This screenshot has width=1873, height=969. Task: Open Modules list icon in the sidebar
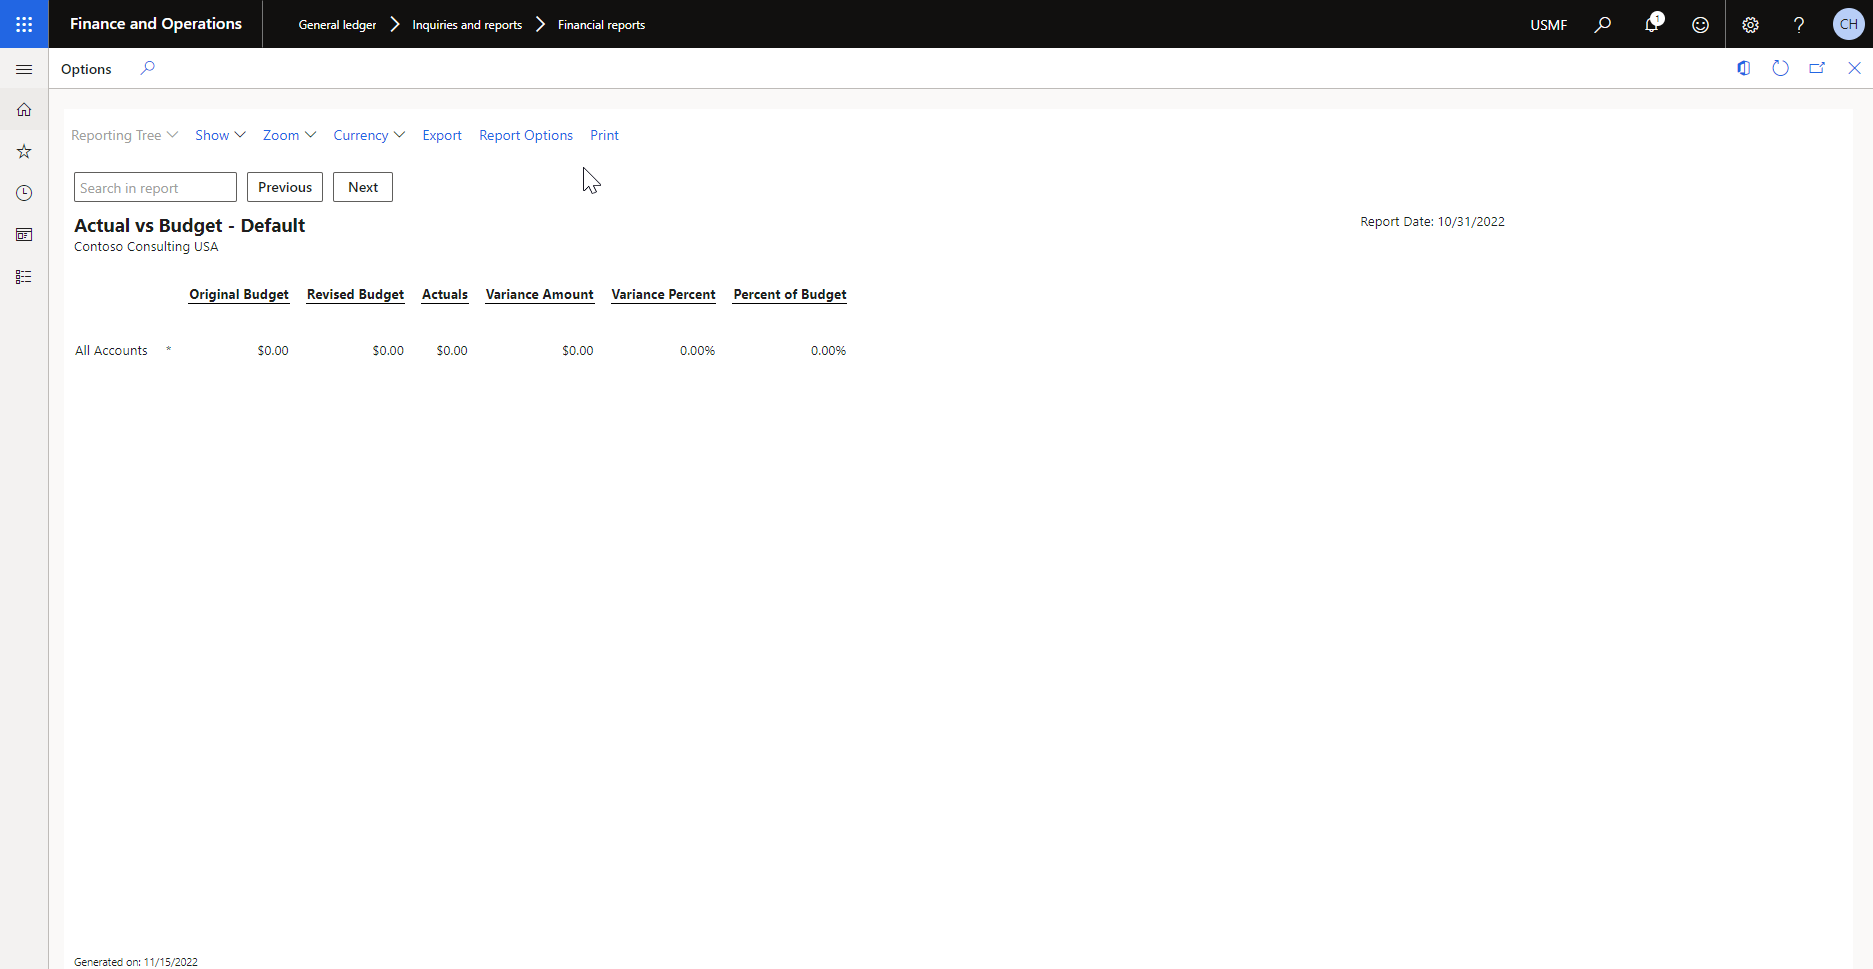(x=24, y=277)
